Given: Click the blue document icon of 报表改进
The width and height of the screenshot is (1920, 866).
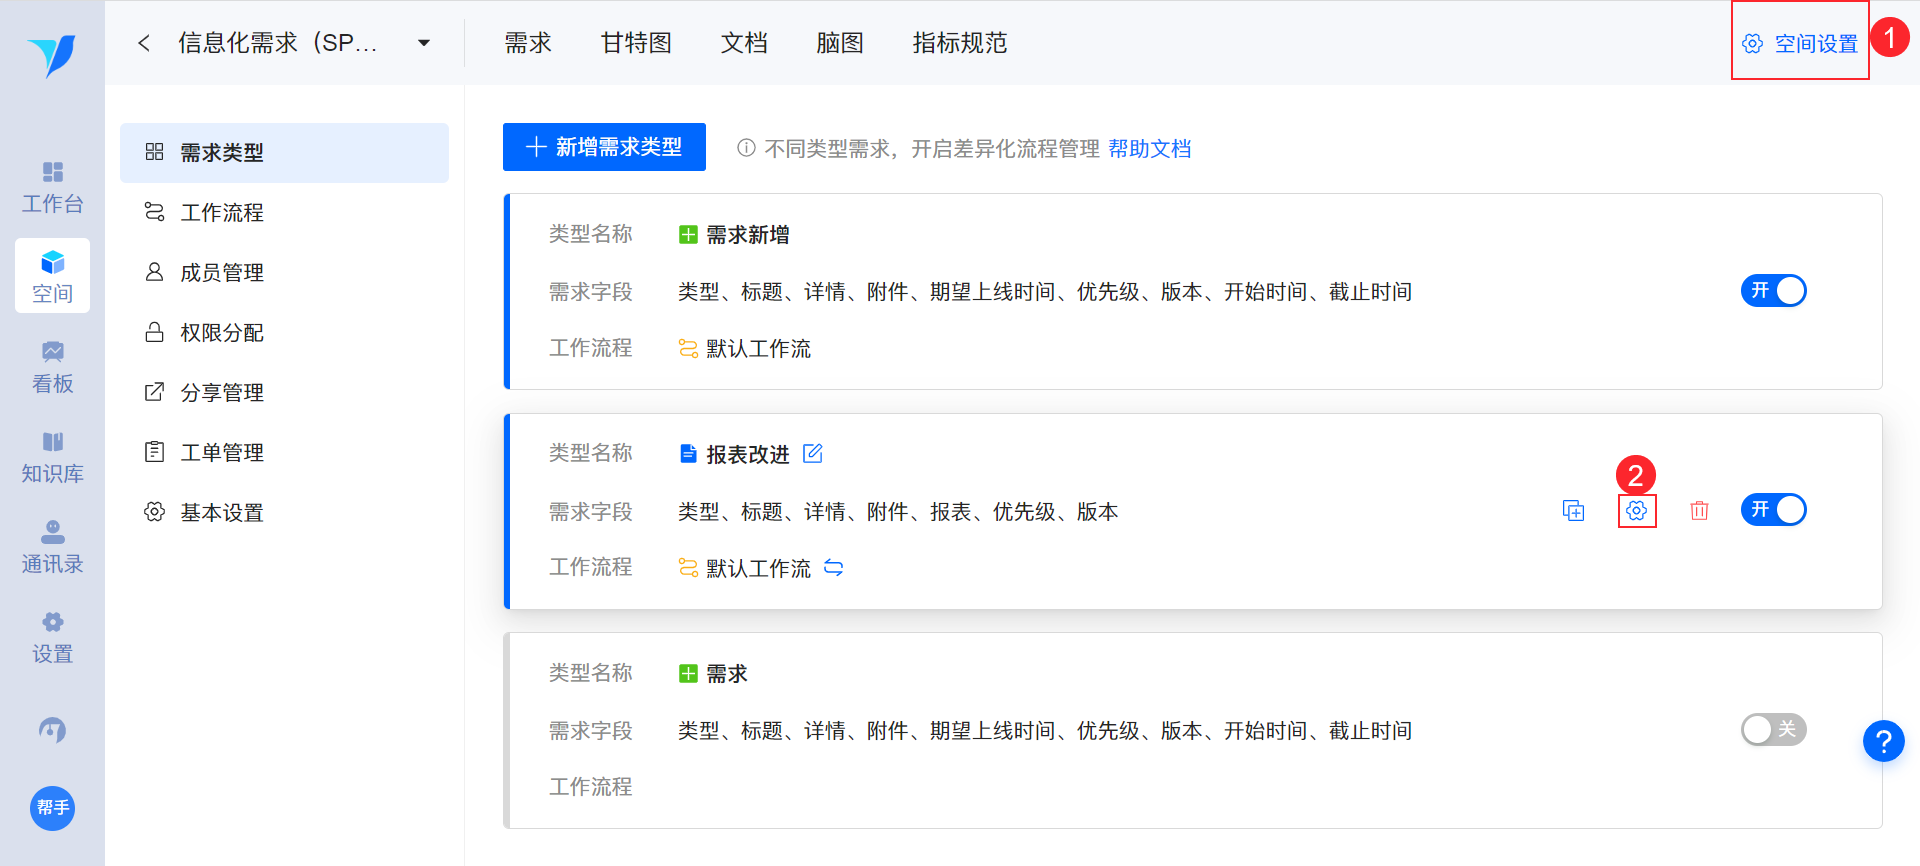Looking at the screenshot, I should [x=688, y=454].
